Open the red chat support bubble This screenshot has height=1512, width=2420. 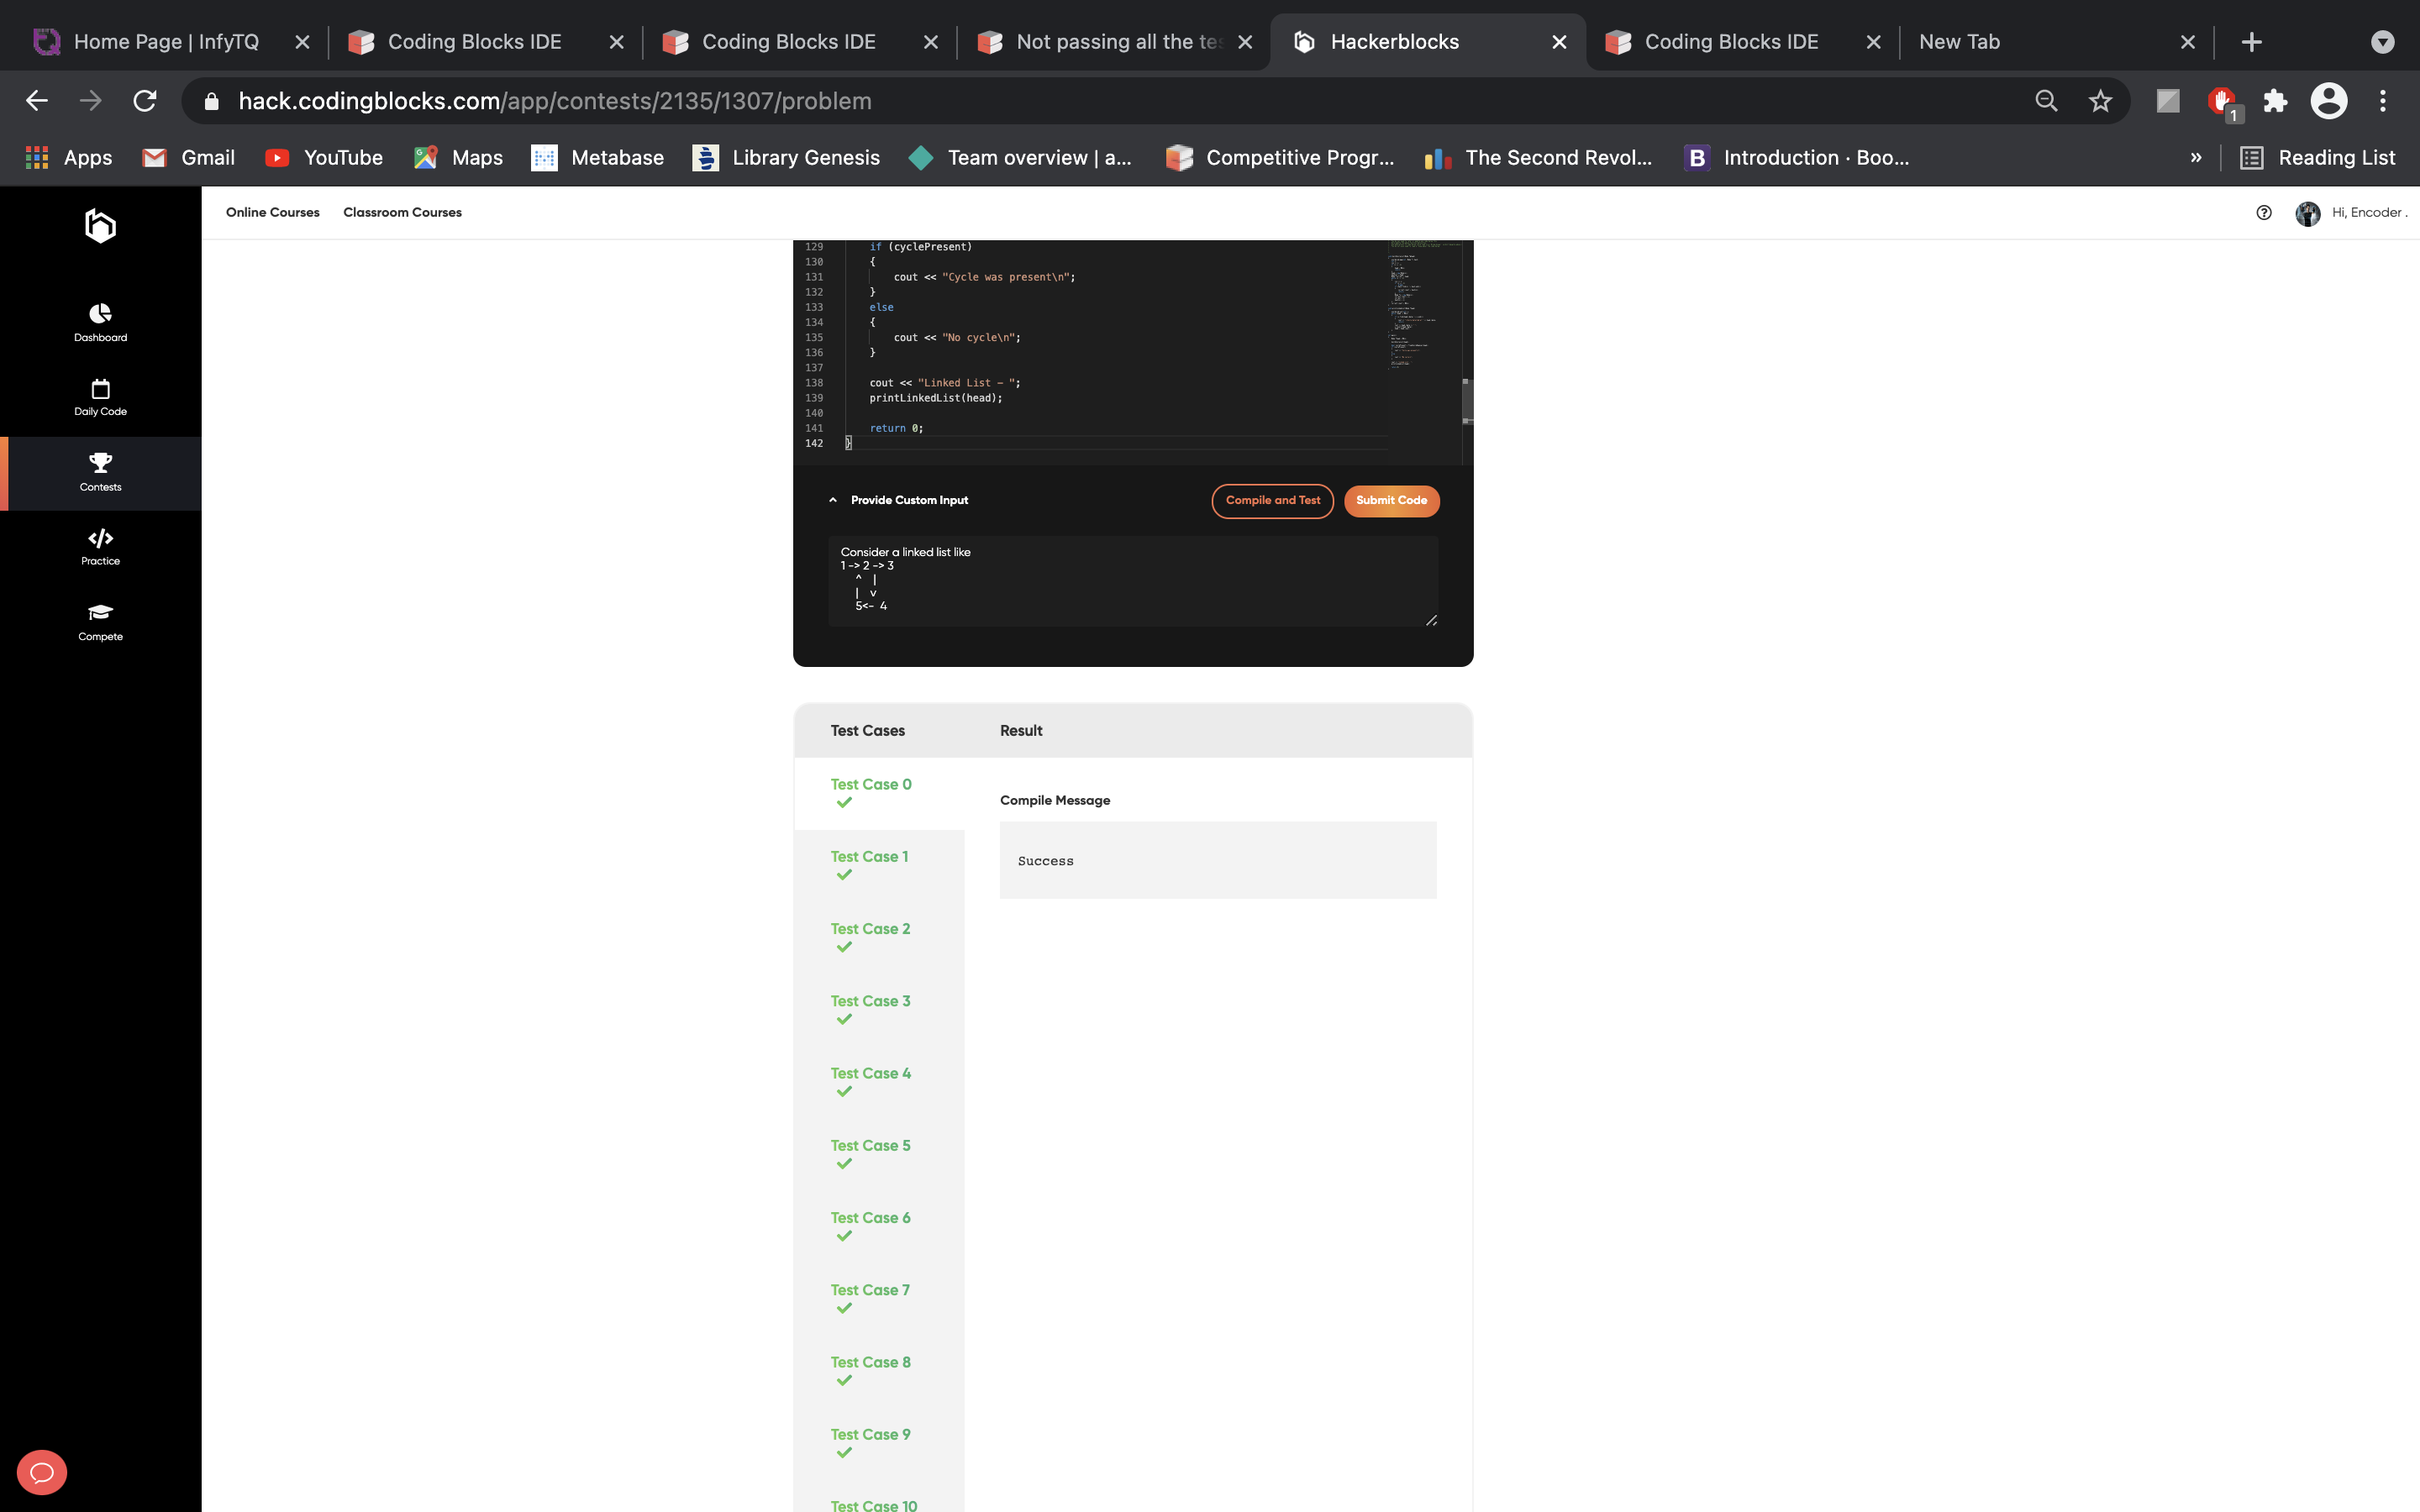42,1472
